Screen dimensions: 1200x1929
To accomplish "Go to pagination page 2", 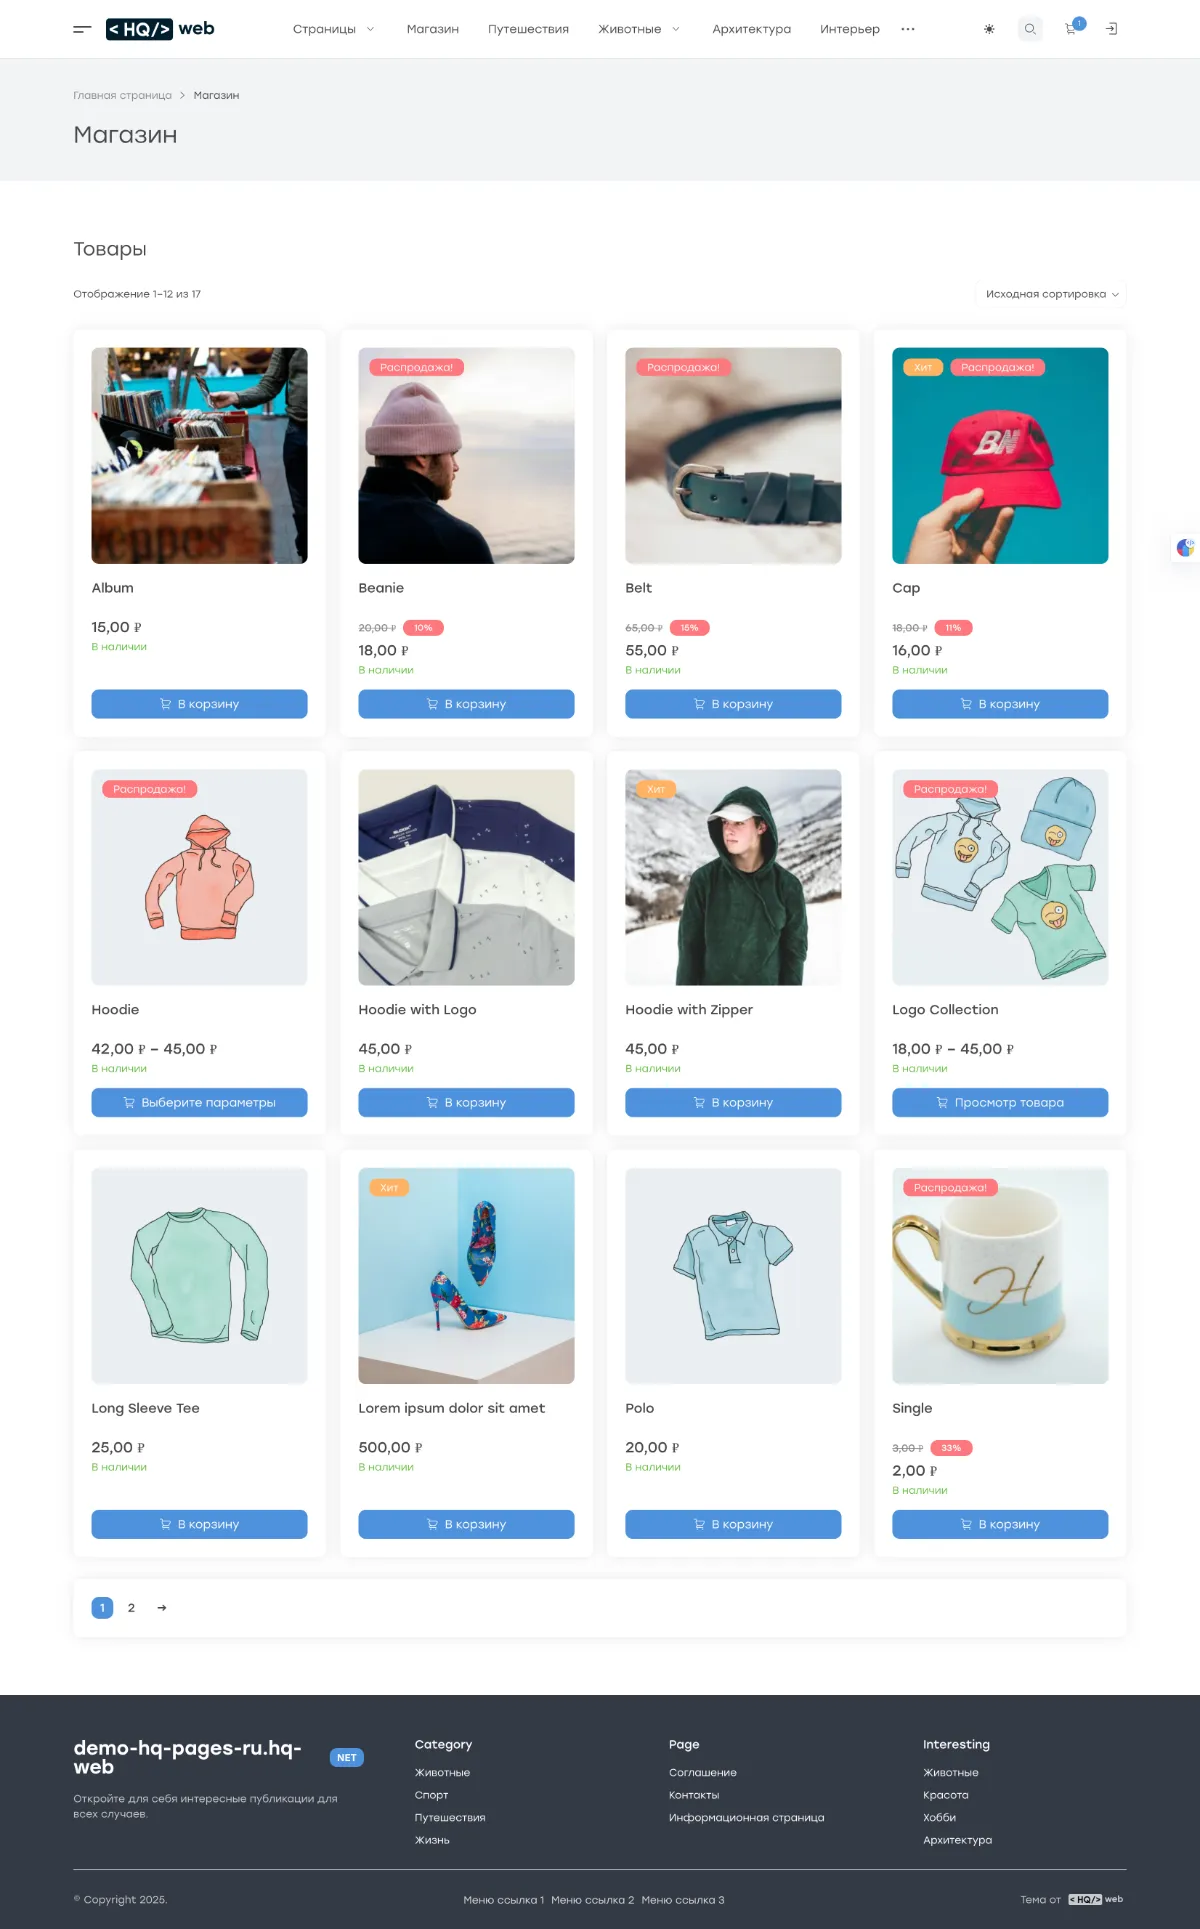I will (131, 1608).
